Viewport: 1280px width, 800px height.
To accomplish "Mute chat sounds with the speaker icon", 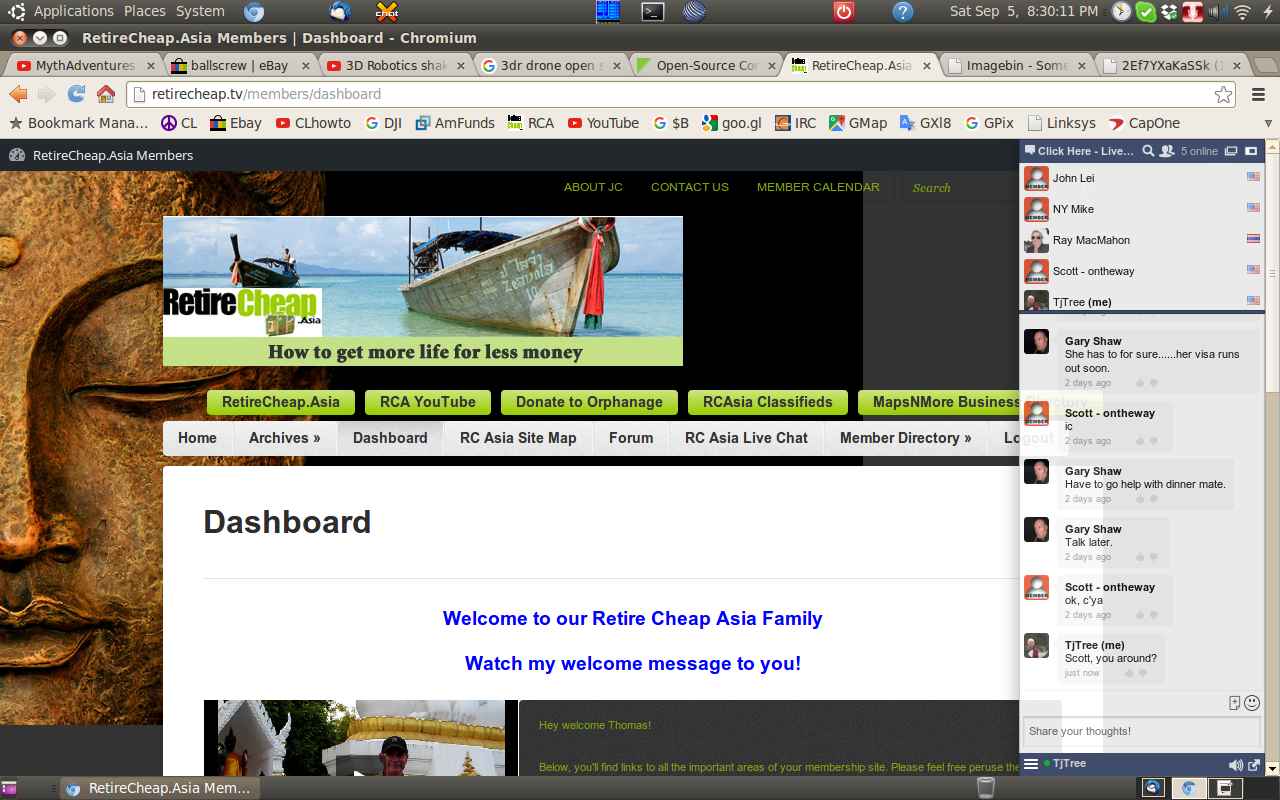I will (x=1236, y=765).
